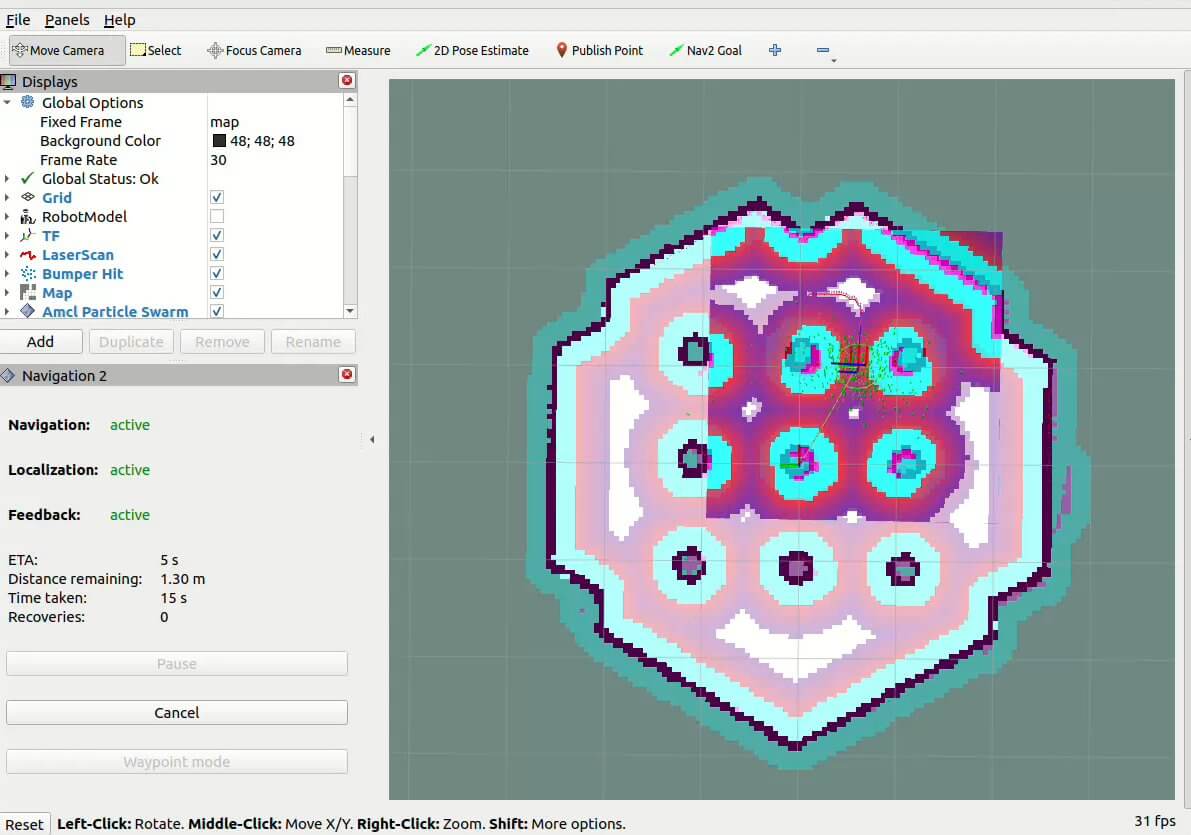This screenshot has height=835, width=1191.
Task: Click the plus icon to add a tool
Action: (x=775, y=50)
